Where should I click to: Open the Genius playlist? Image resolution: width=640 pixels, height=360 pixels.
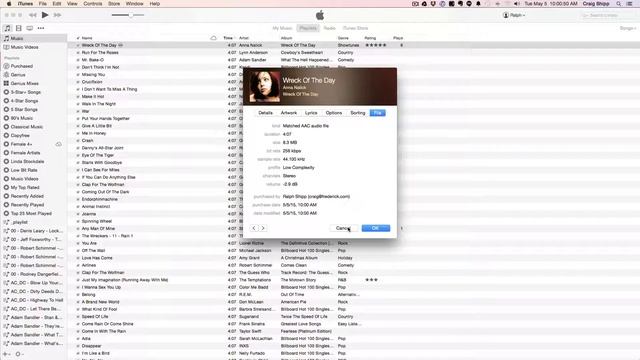(x=18, y=75)
